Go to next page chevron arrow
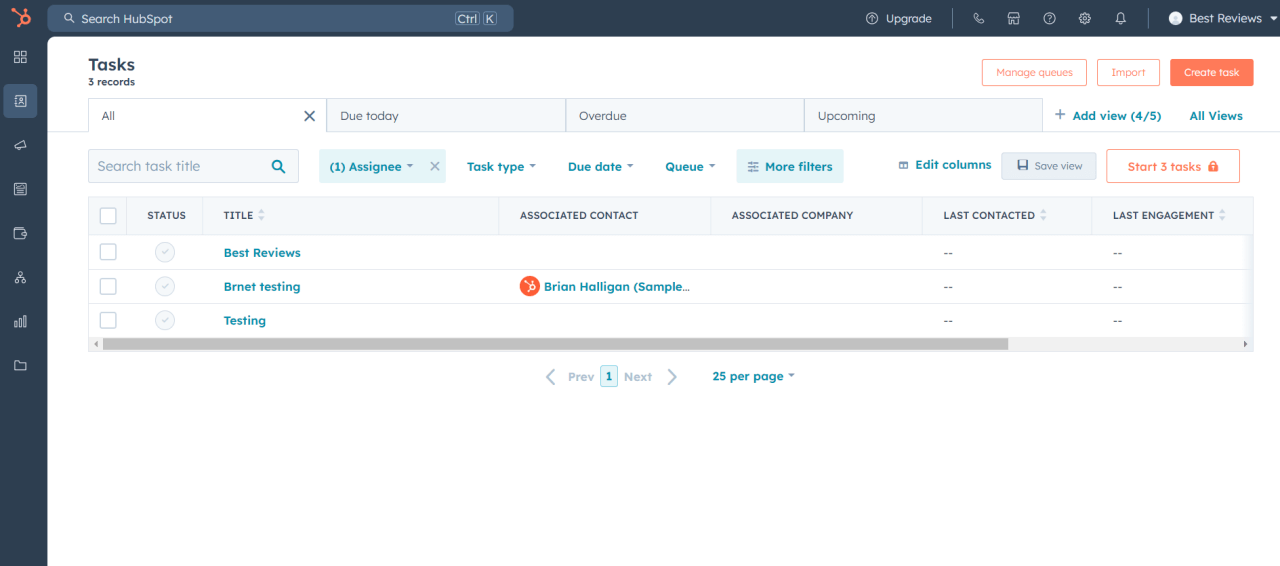This screenshot has width=1280, height=566. tap(672, 377)
